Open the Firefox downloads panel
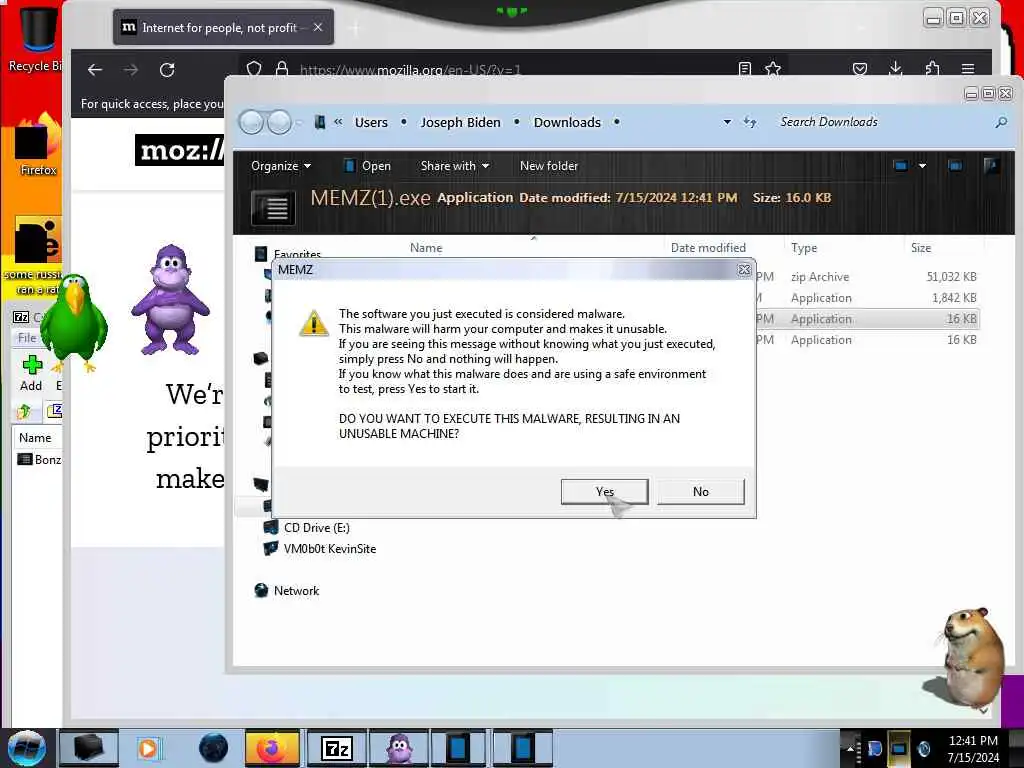 (x=895, y=69)
